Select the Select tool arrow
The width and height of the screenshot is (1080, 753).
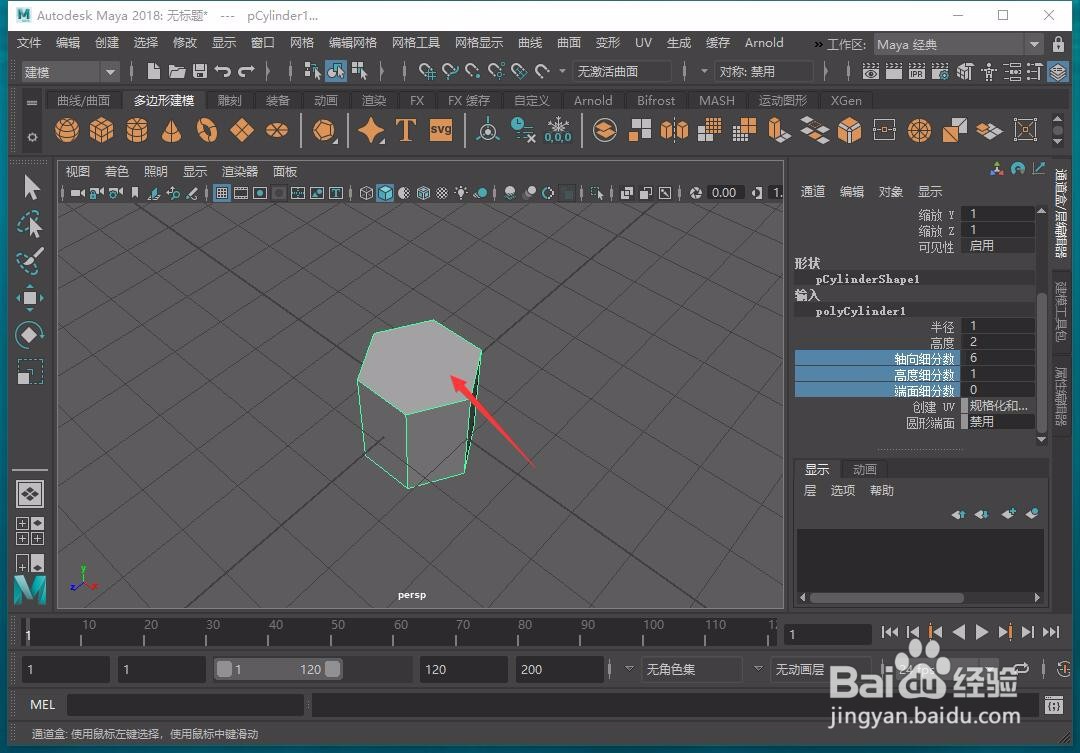click(30, 187)
